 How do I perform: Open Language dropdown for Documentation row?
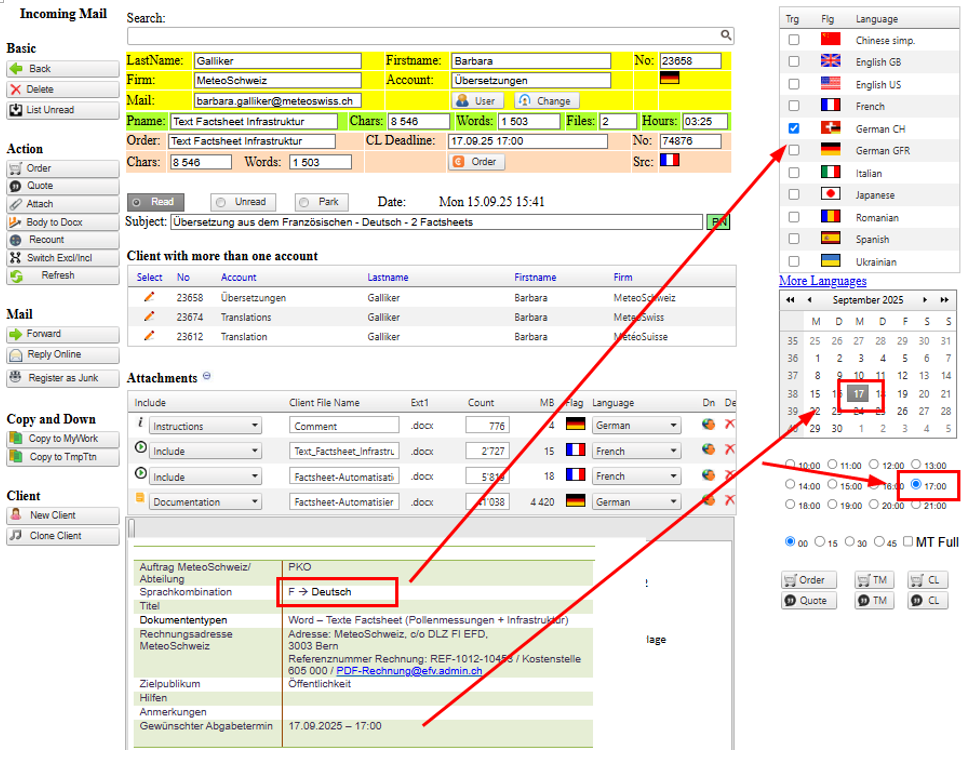[636, 502]
